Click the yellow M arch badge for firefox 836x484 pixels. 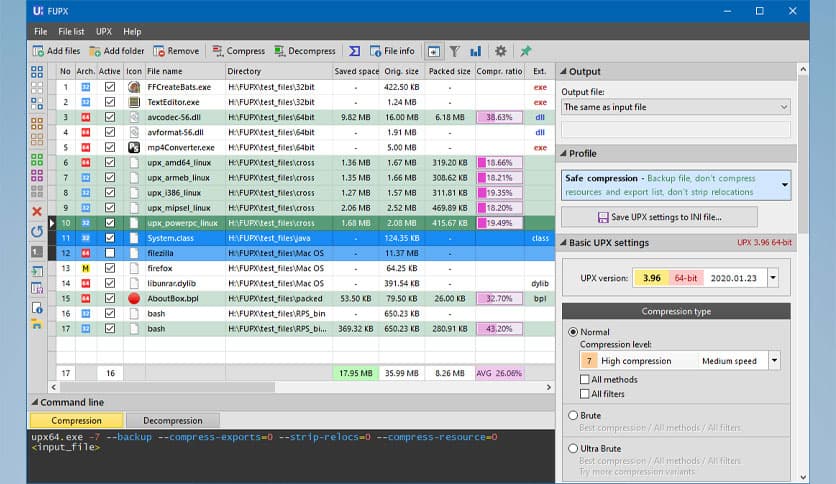click(85, 269)
